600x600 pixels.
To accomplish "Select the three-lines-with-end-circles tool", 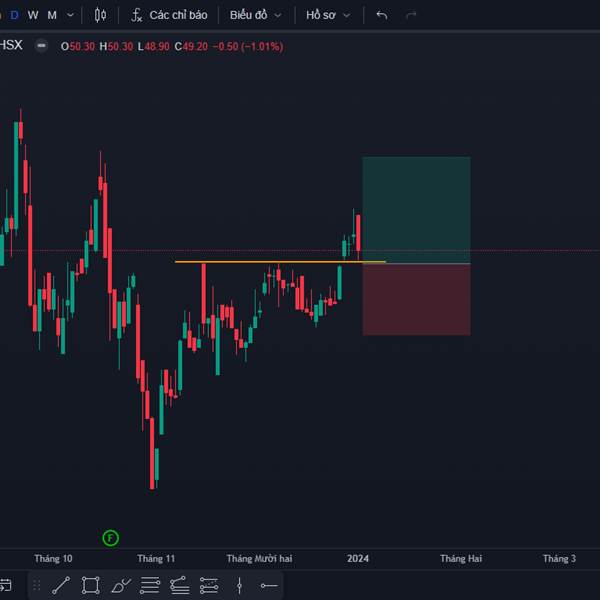I will click(209, 585).
